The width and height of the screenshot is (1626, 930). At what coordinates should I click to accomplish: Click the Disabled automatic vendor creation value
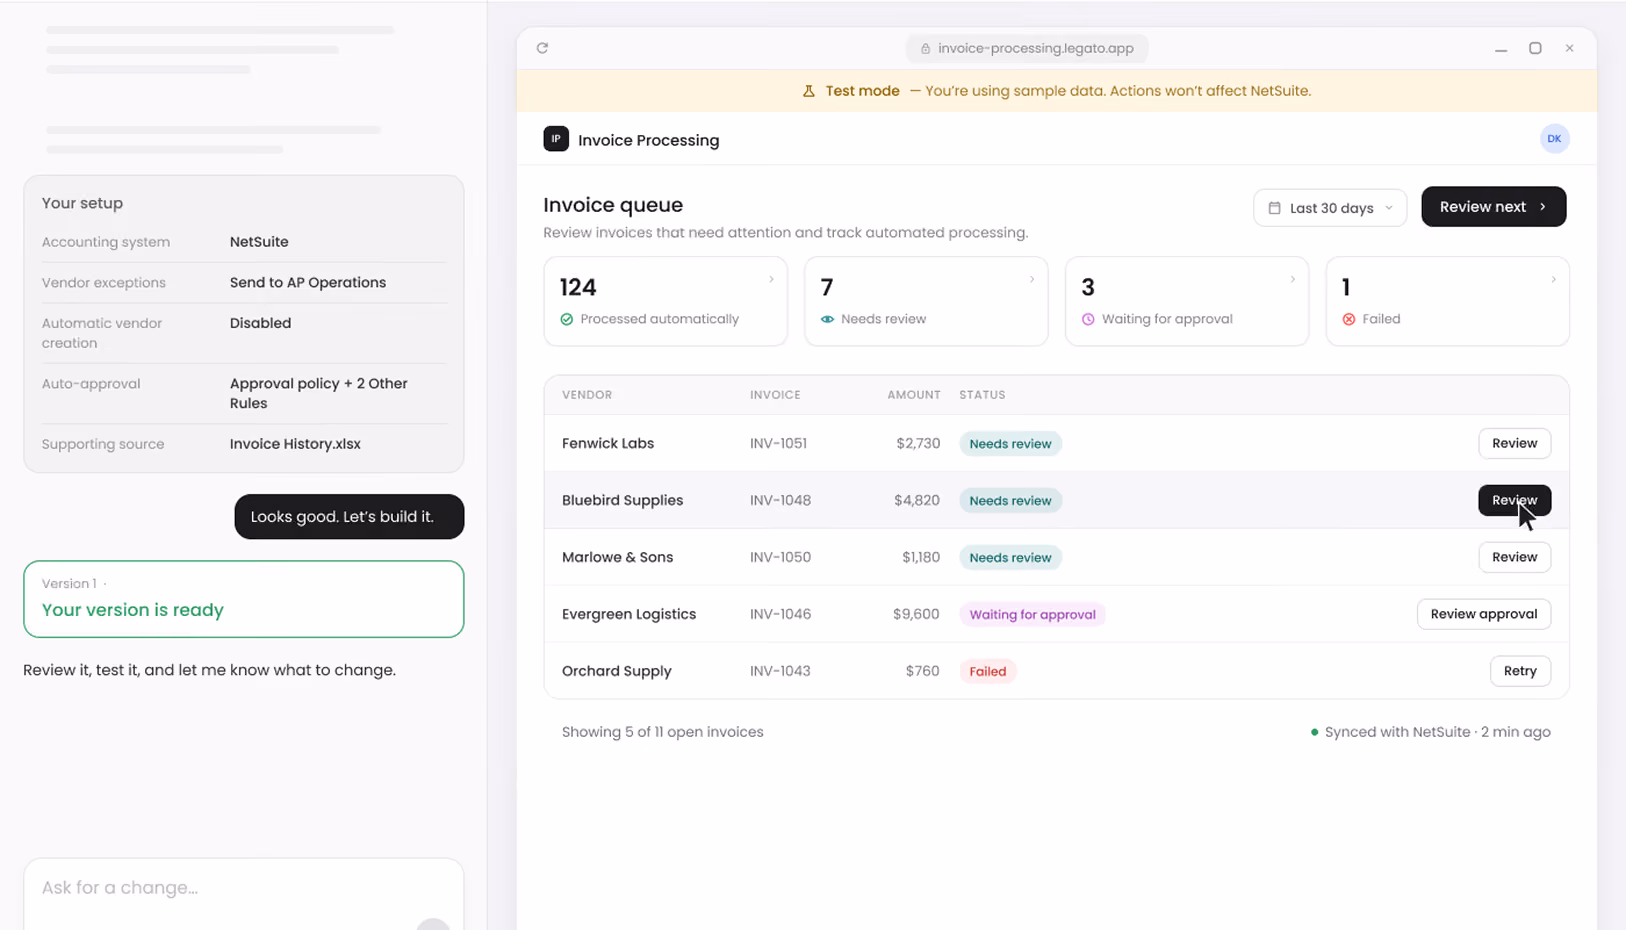[x=260, y=323]
